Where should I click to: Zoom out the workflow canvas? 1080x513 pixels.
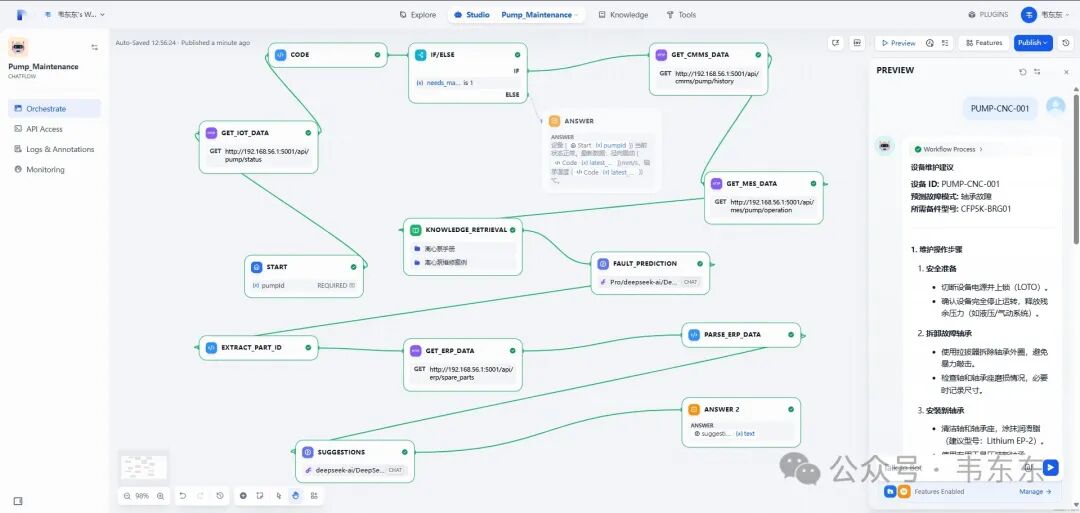click(x=127, y=496)
